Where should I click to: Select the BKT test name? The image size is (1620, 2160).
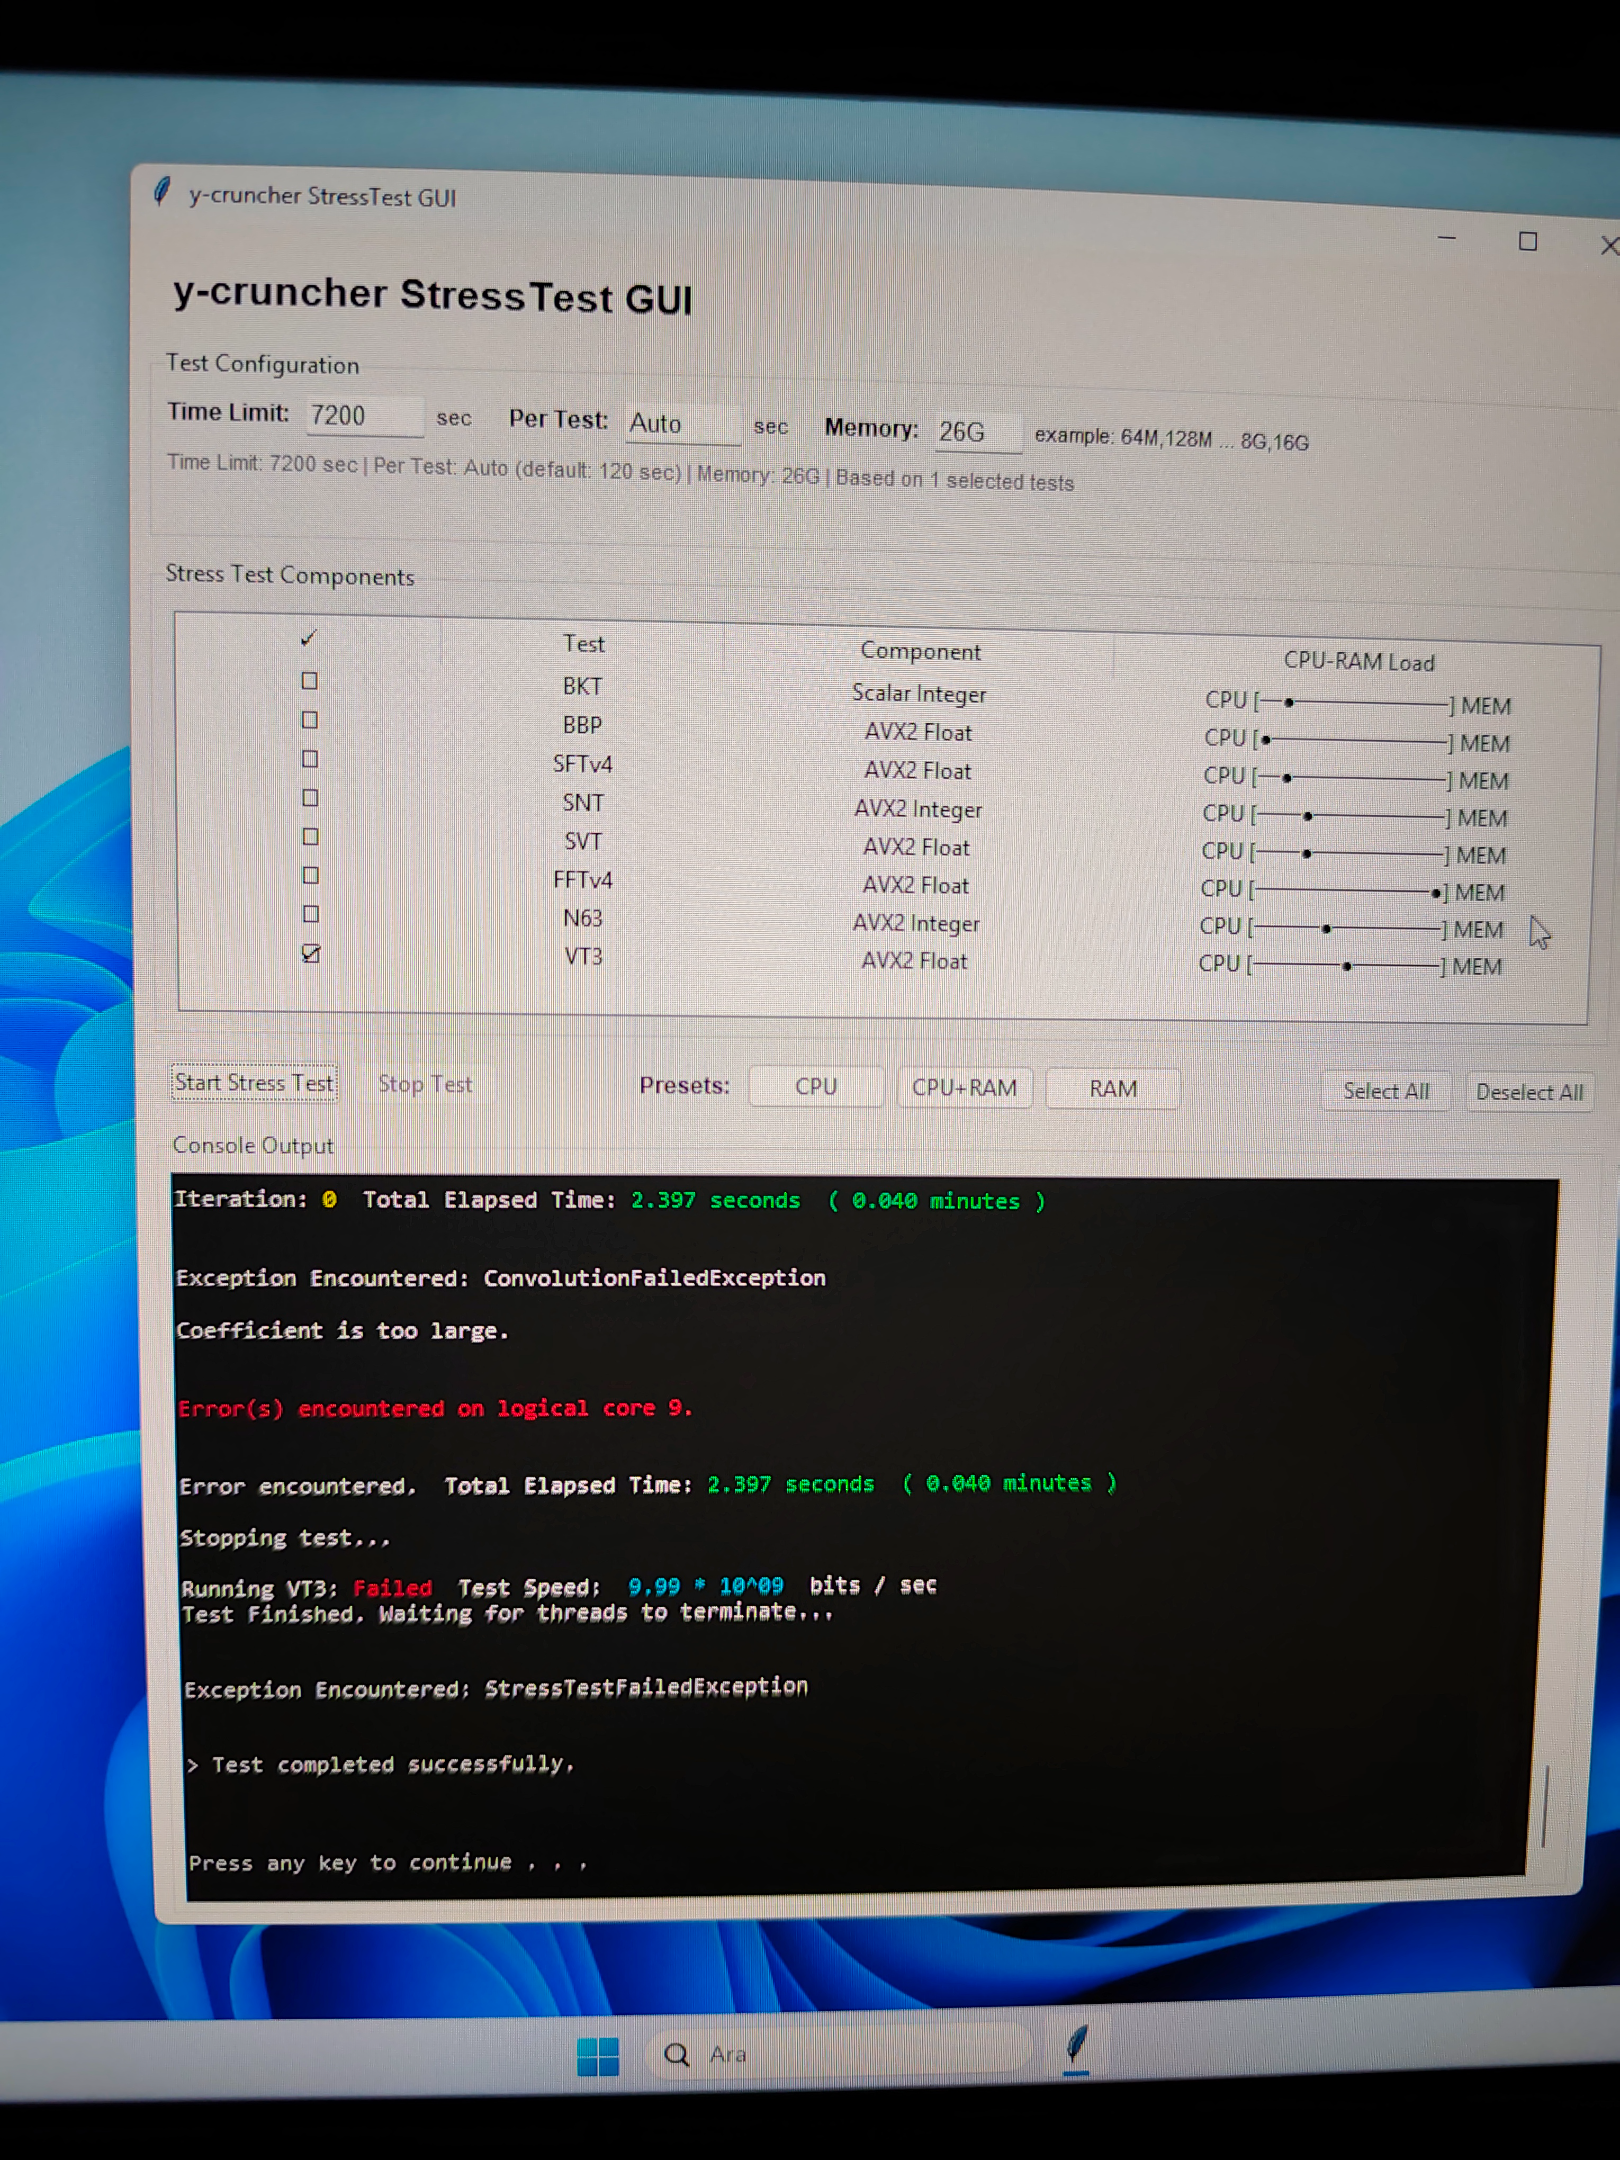coord(582,686)
